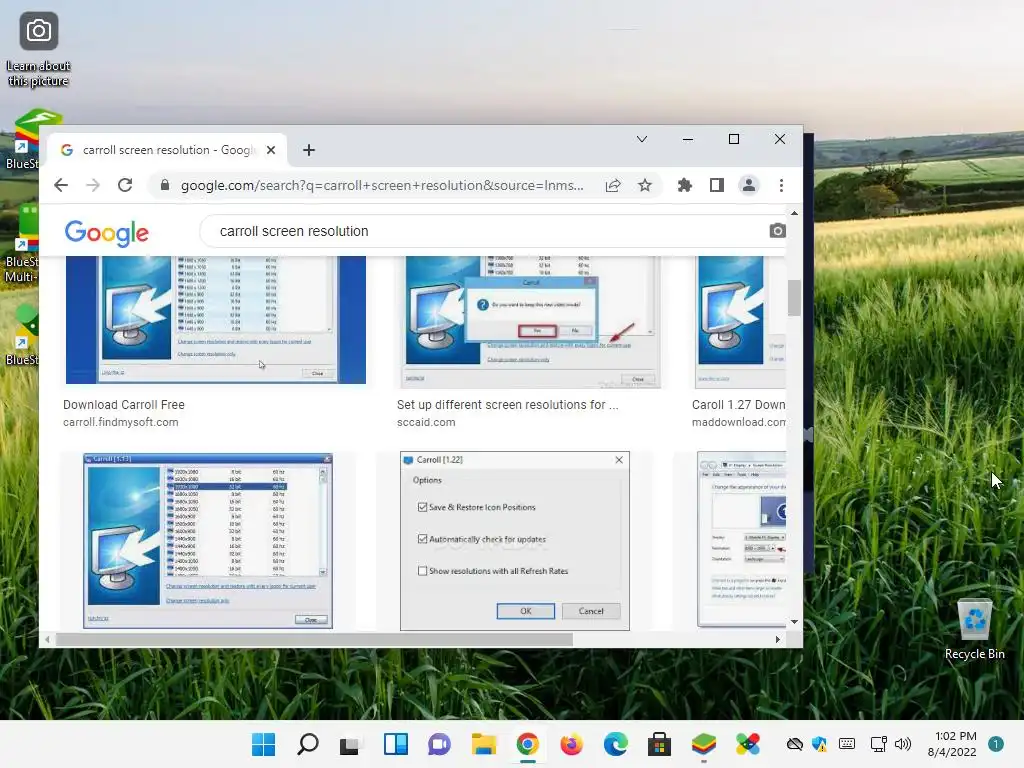Image resolution: width=1024 pixels, height=768 pixels.
Task: Open the display settings result thumbnail
Action: (x=742, y=539)
